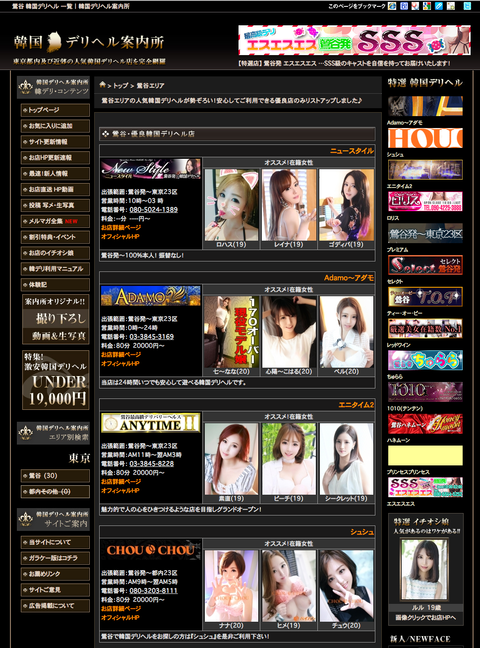Click the site logo 韓国デリヘル案内所
This screenshot has width=480, height=648.
pos(89,42)
